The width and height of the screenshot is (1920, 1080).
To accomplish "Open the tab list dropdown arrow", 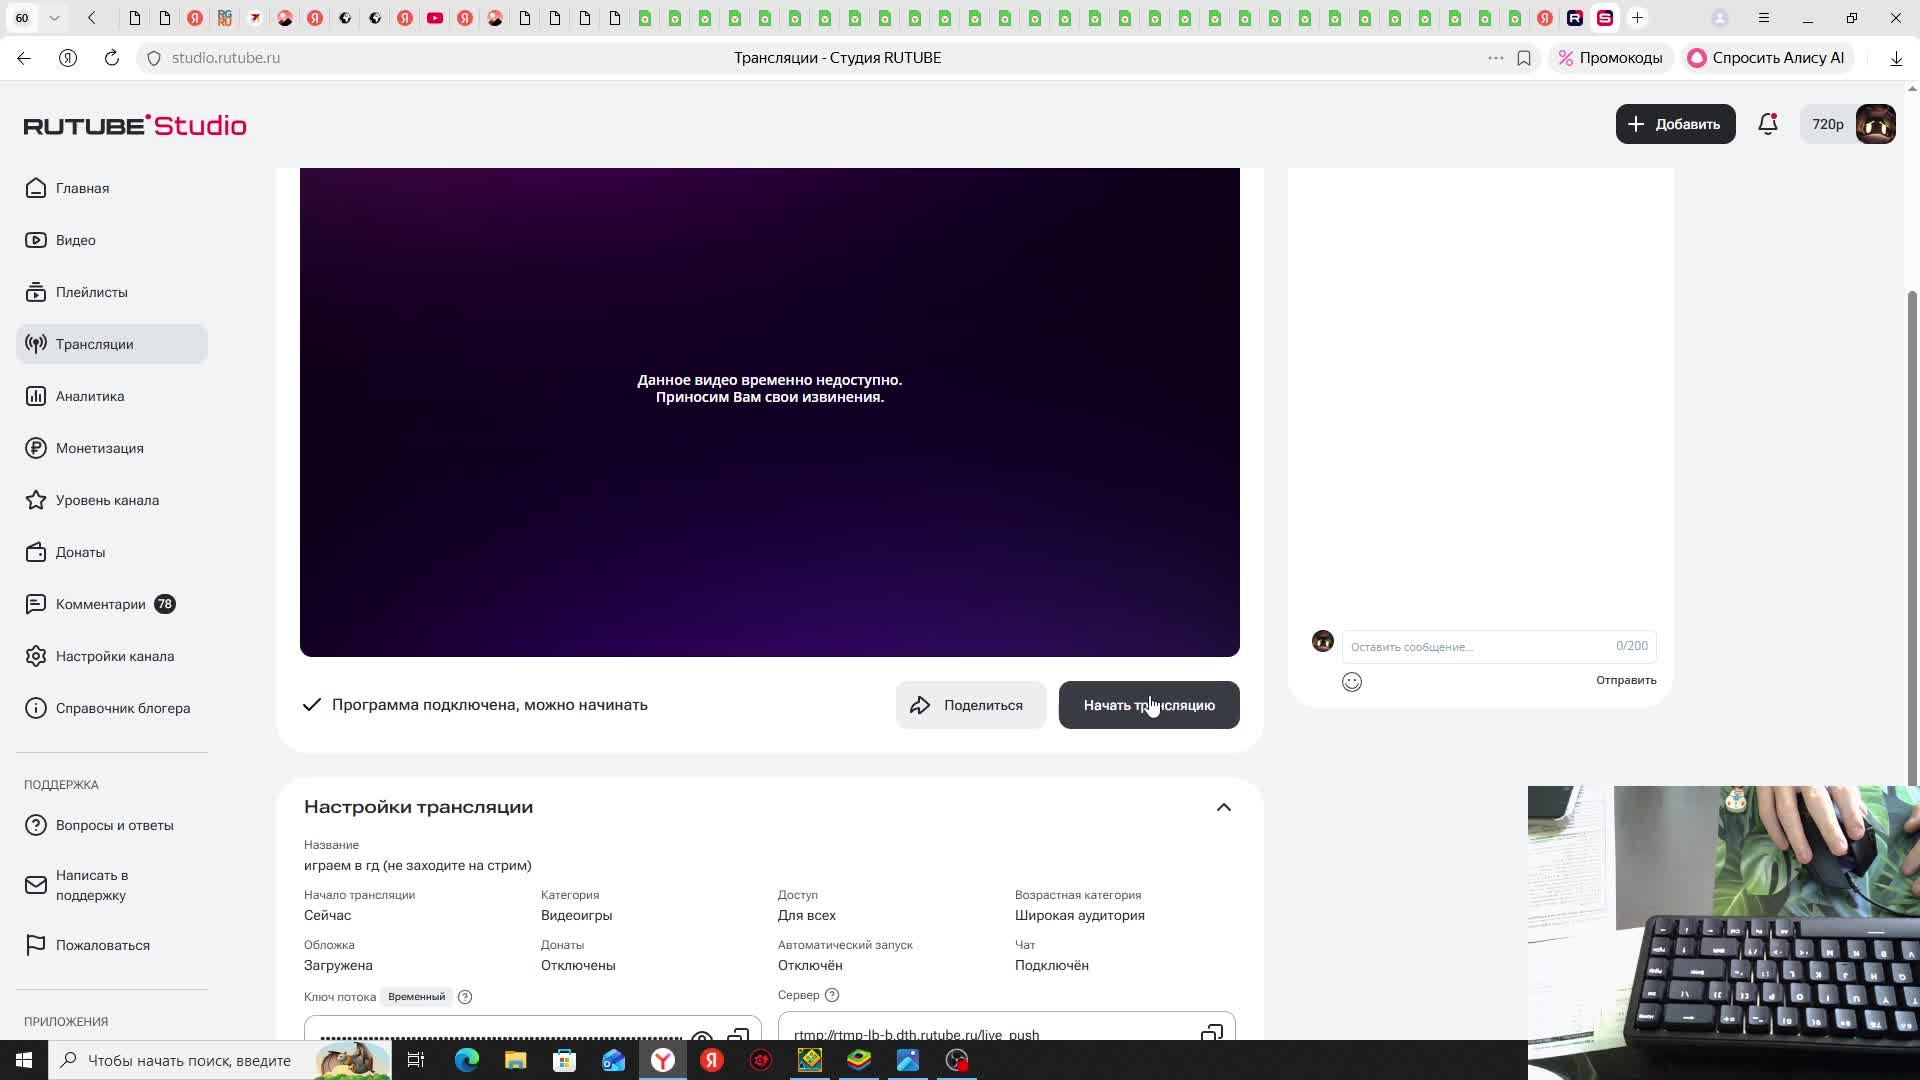I will pos(54,18).
